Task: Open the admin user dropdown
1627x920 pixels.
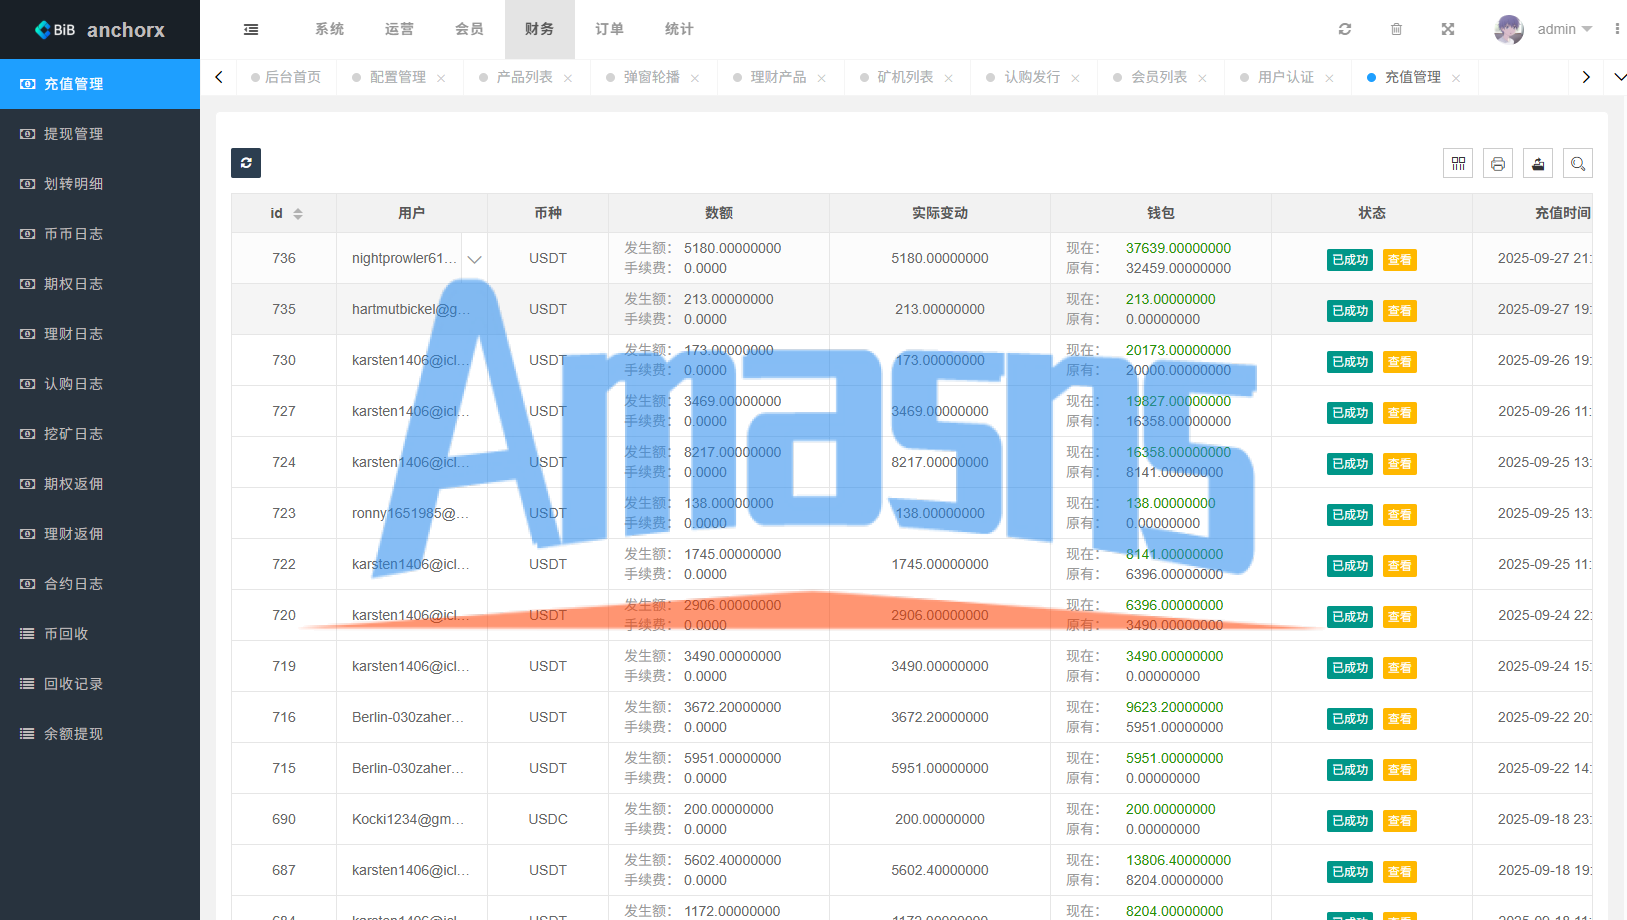Action: coord(1564,29)
